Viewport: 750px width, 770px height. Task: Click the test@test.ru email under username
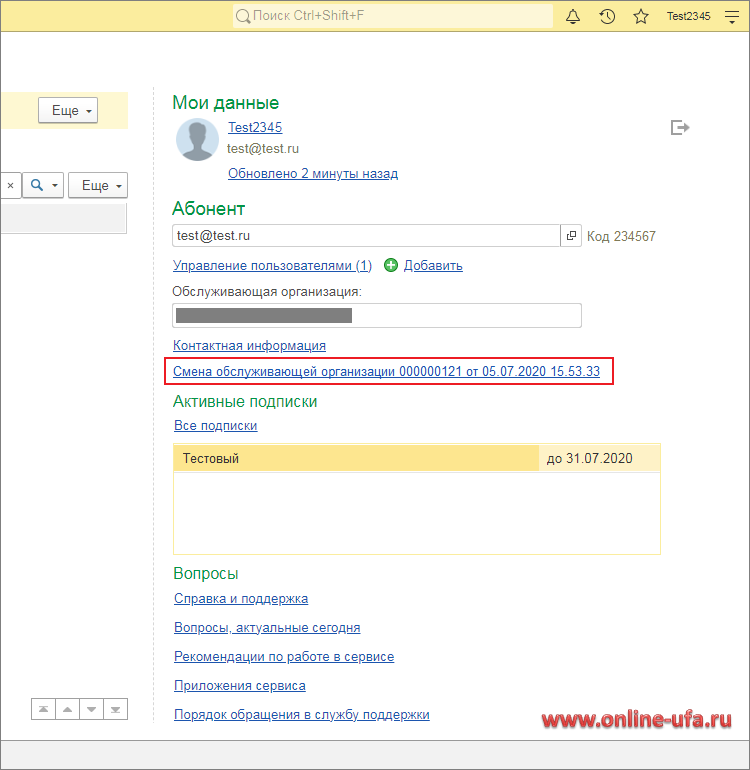[x=263, y=148]
